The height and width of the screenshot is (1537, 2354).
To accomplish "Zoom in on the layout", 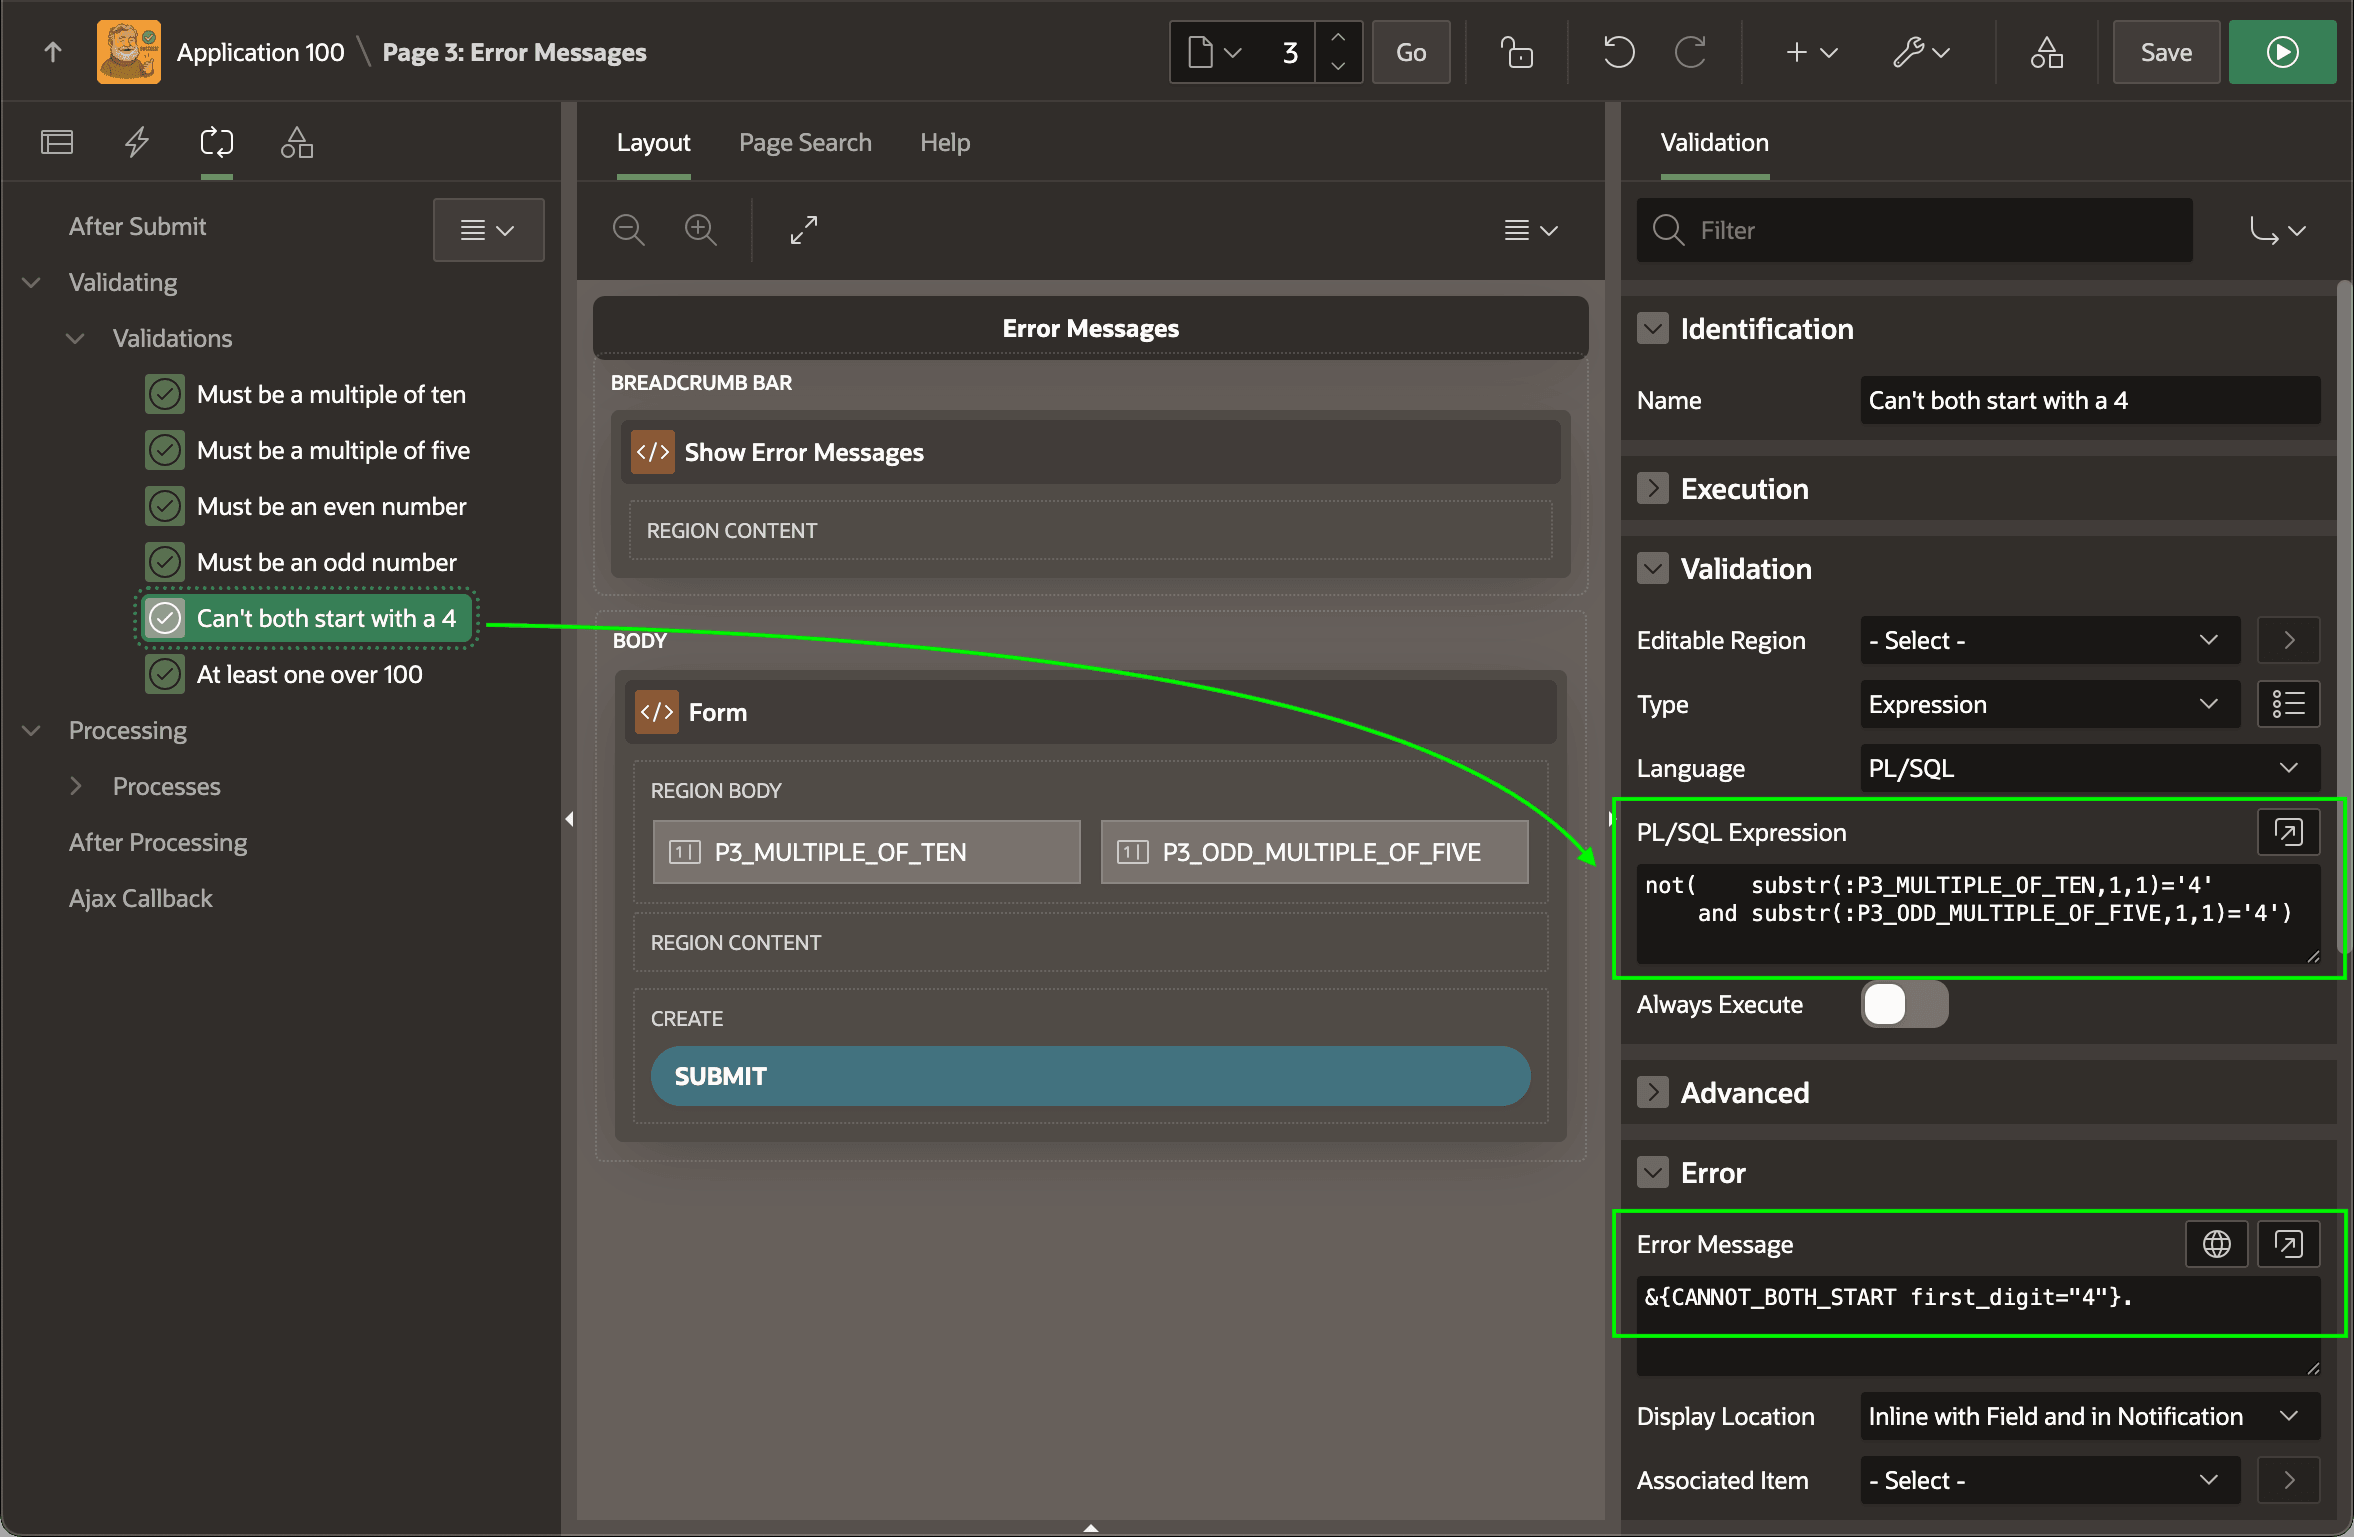I will [701, 230].
